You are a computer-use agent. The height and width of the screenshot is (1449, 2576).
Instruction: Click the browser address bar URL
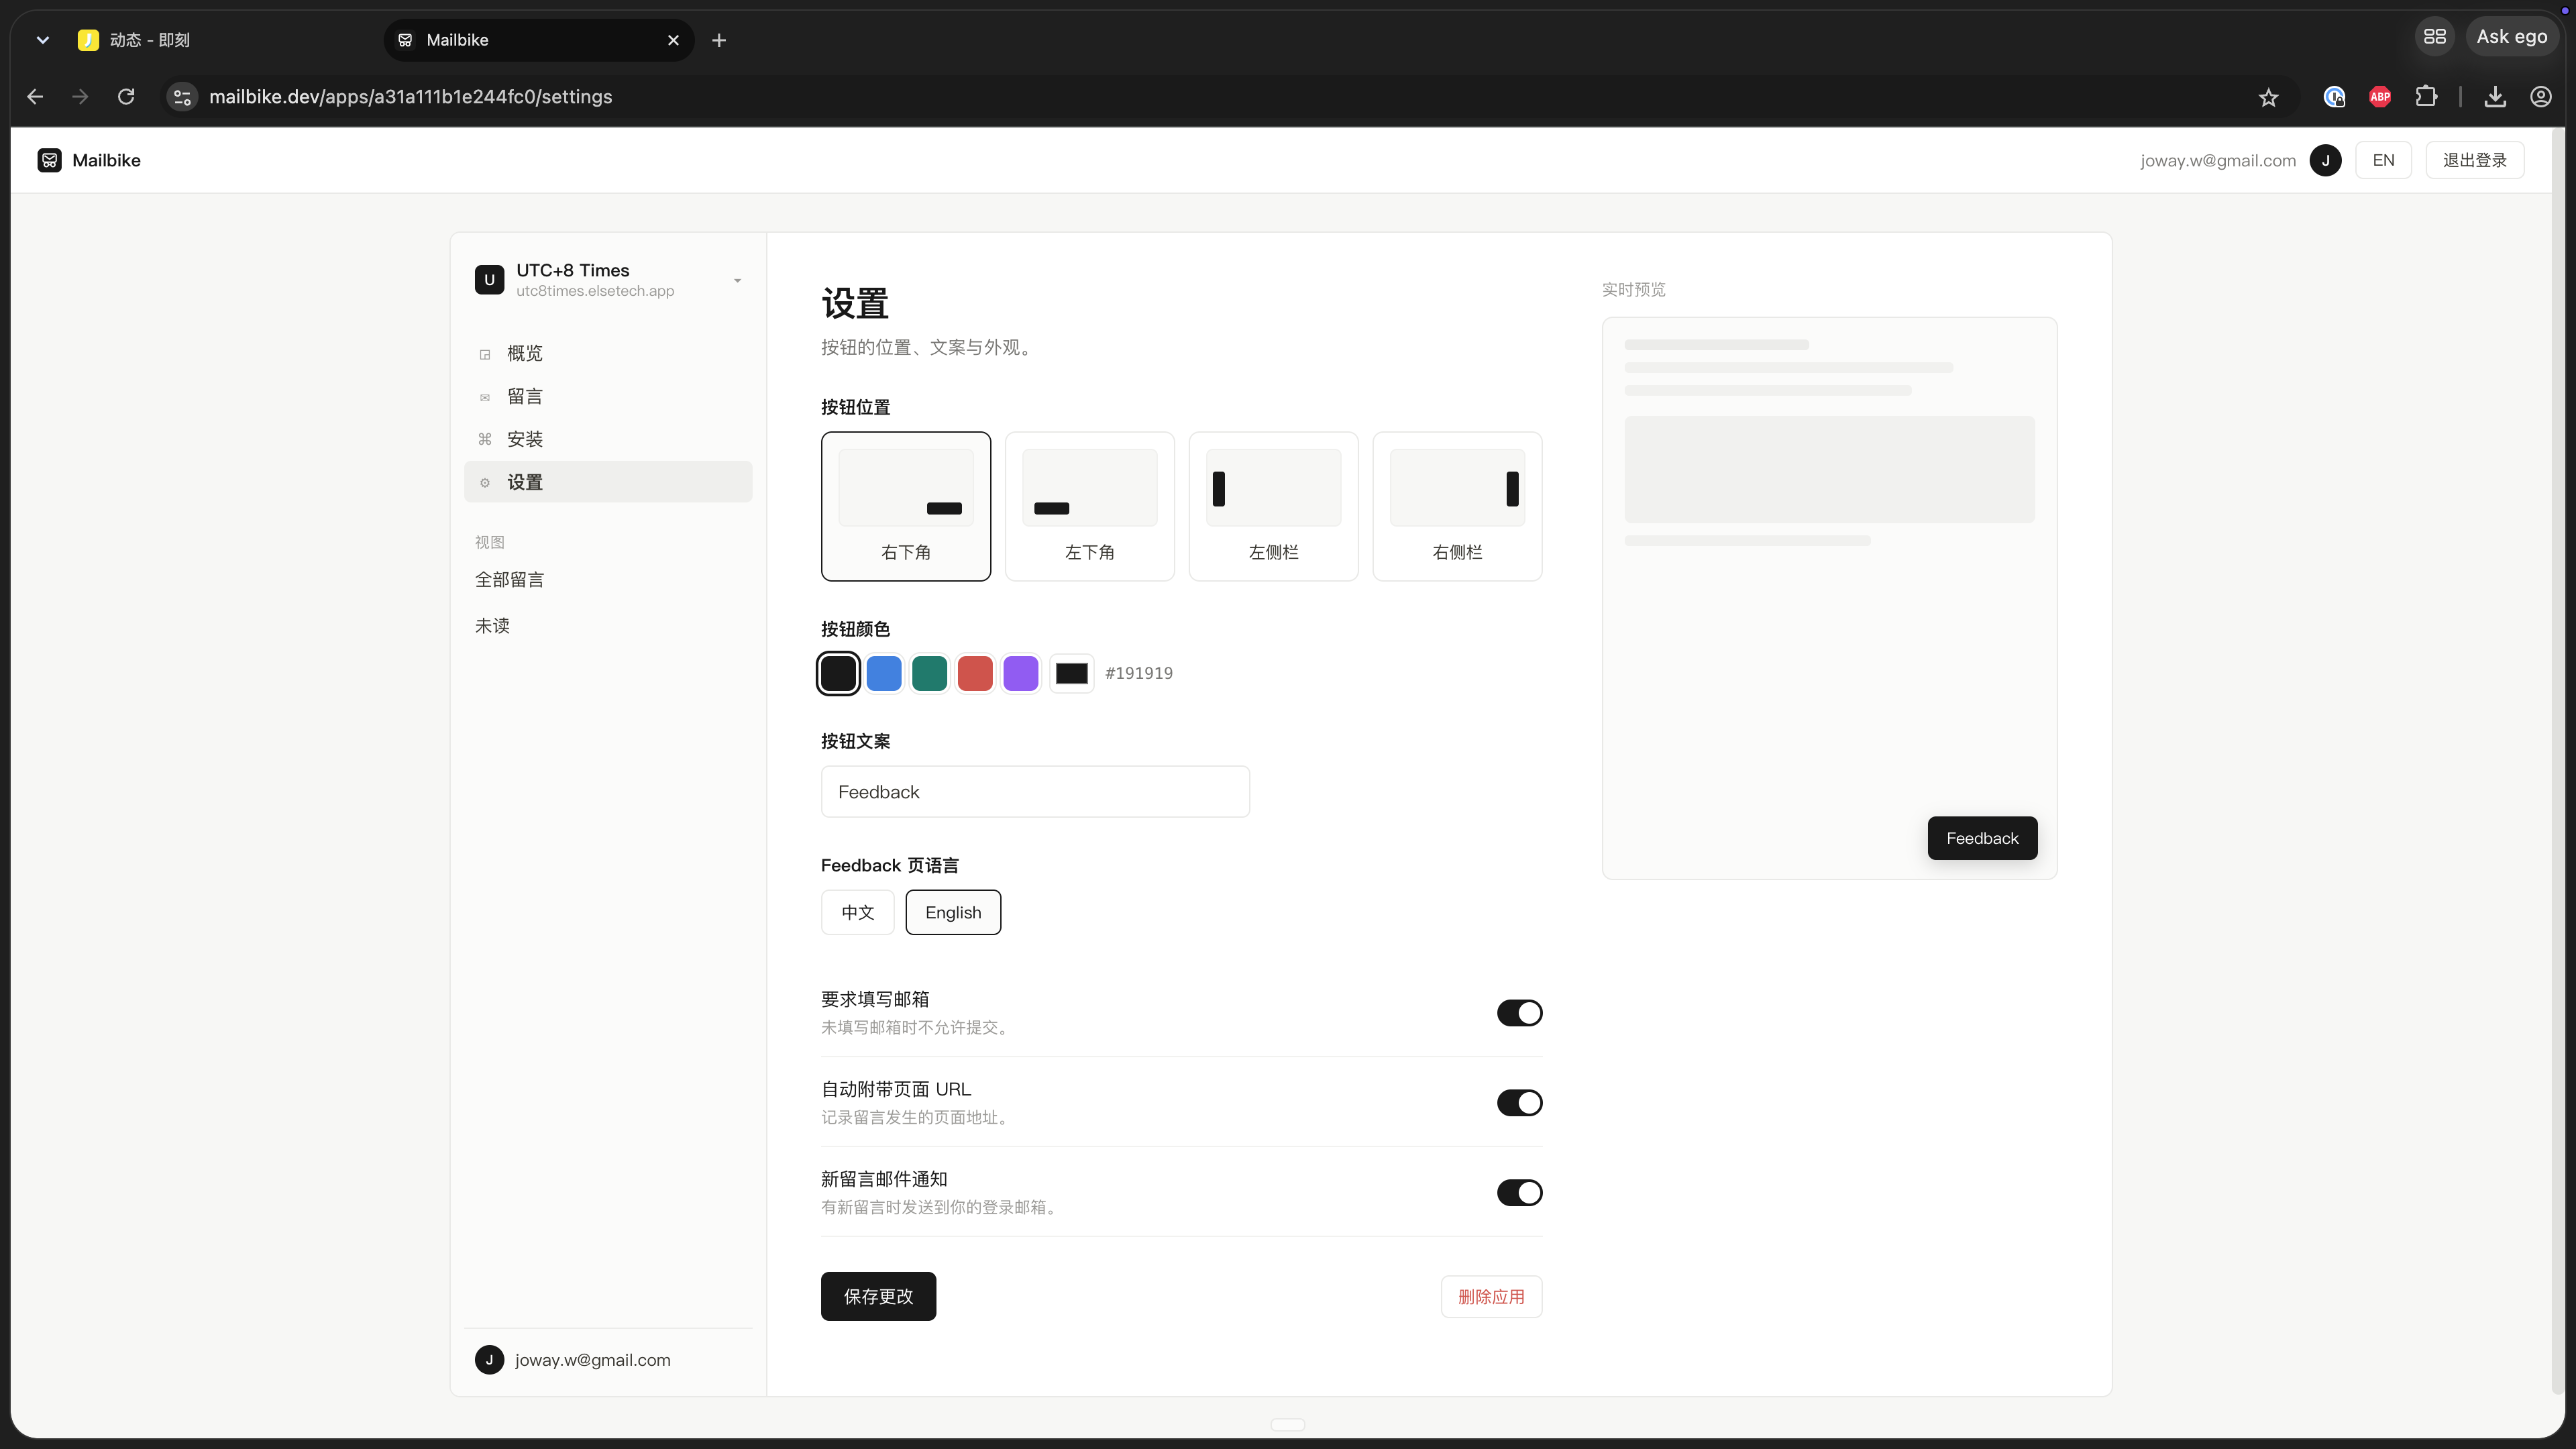(x=410, y=97)
